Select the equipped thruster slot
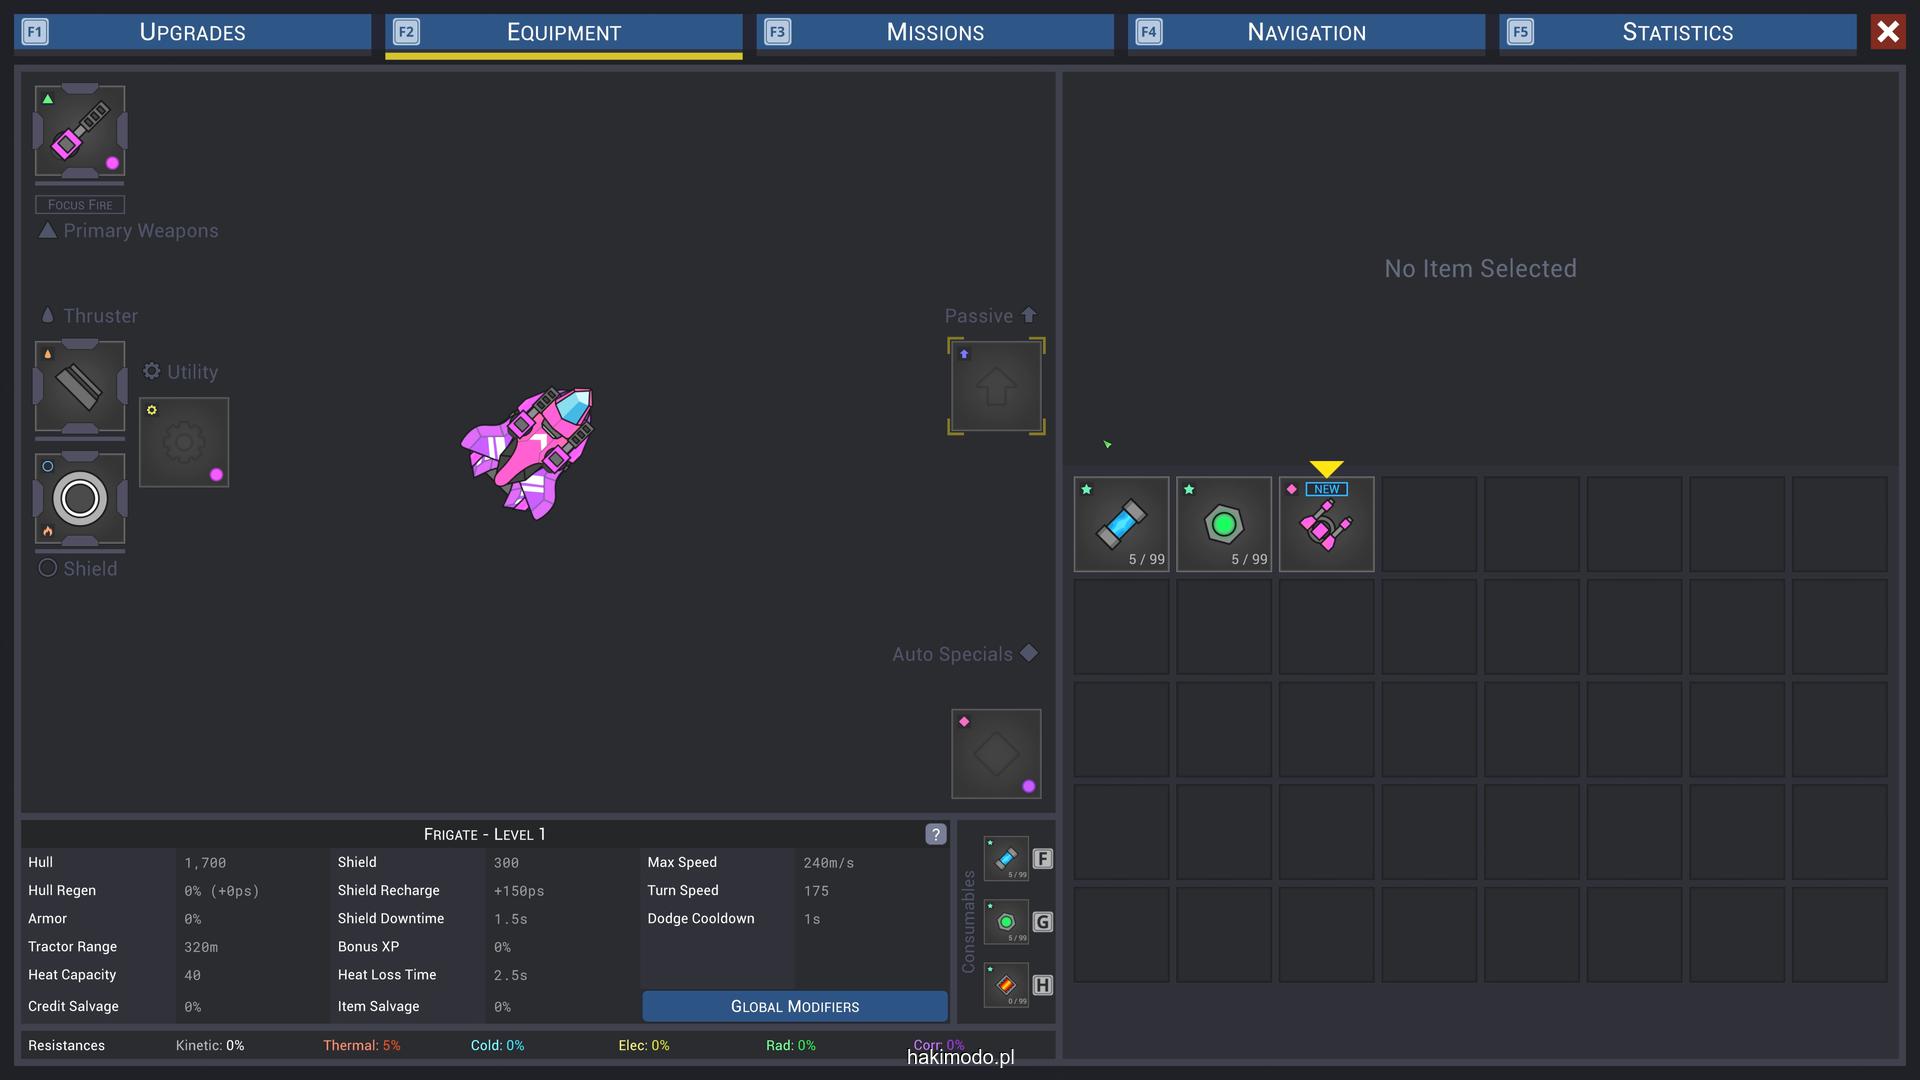 pos(80,386)
